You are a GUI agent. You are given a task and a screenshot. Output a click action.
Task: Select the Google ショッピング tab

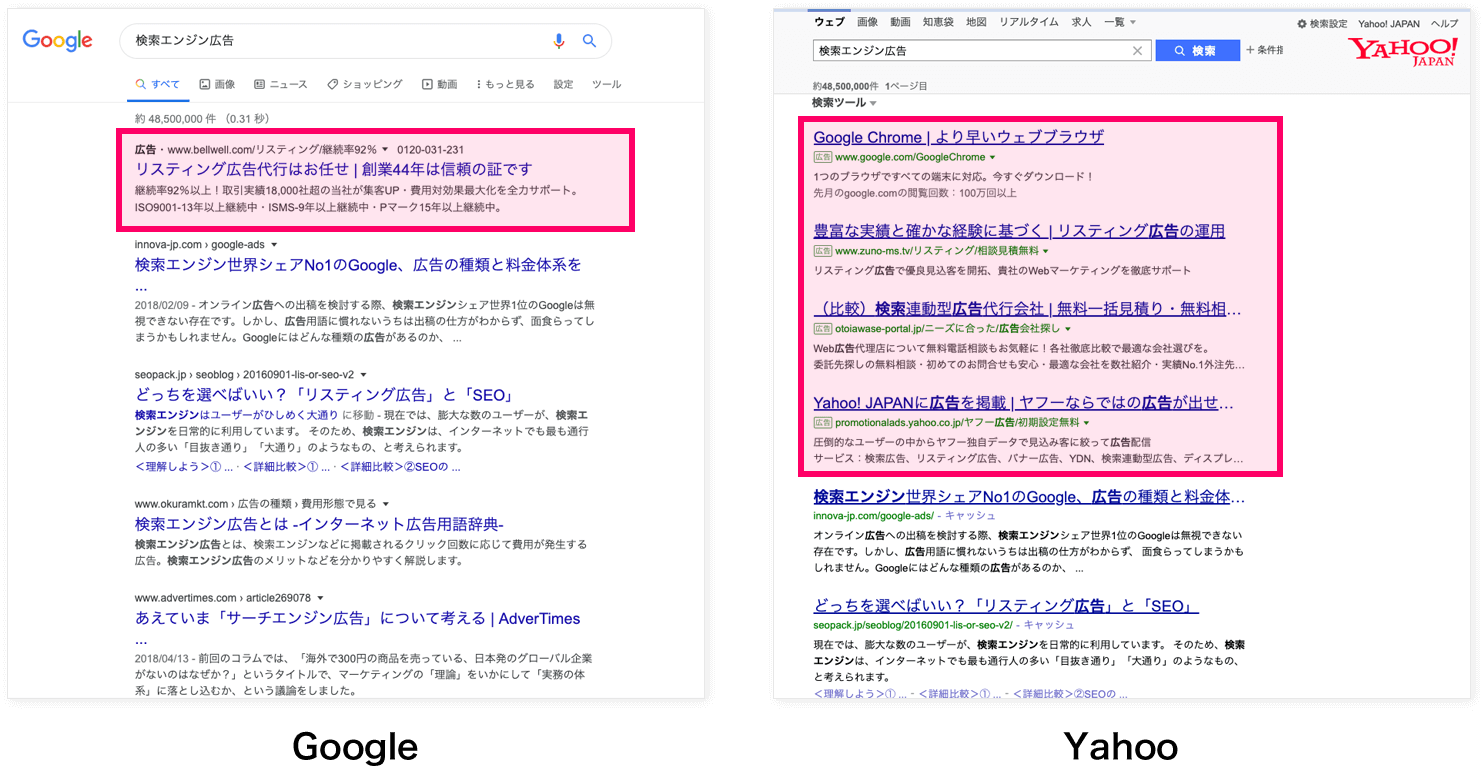coord(365,84)
